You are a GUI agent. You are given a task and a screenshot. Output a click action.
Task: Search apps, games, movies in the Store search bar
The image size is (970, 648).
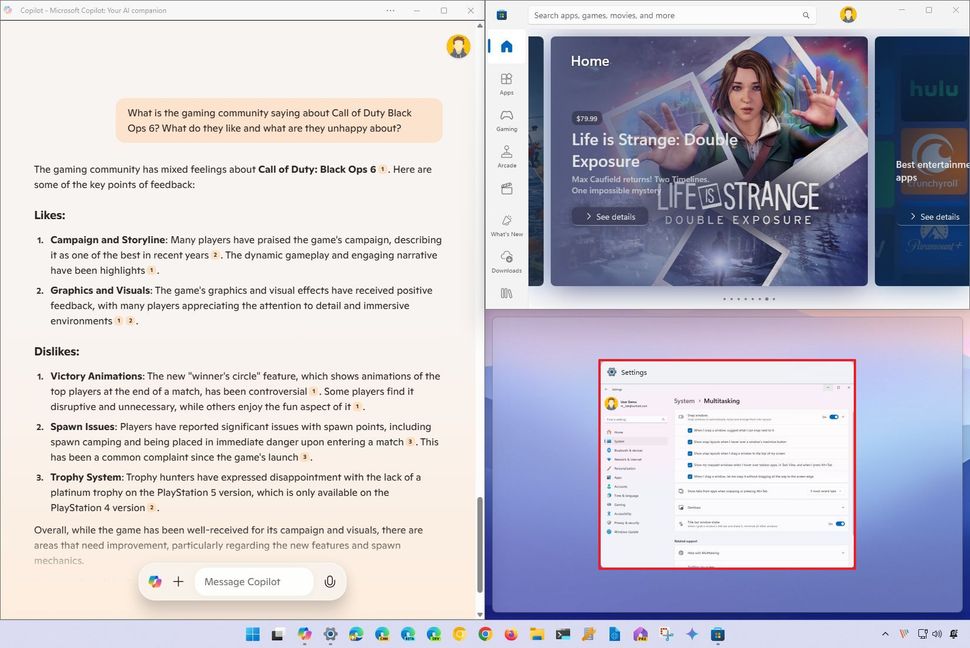[x=670, y=15]
